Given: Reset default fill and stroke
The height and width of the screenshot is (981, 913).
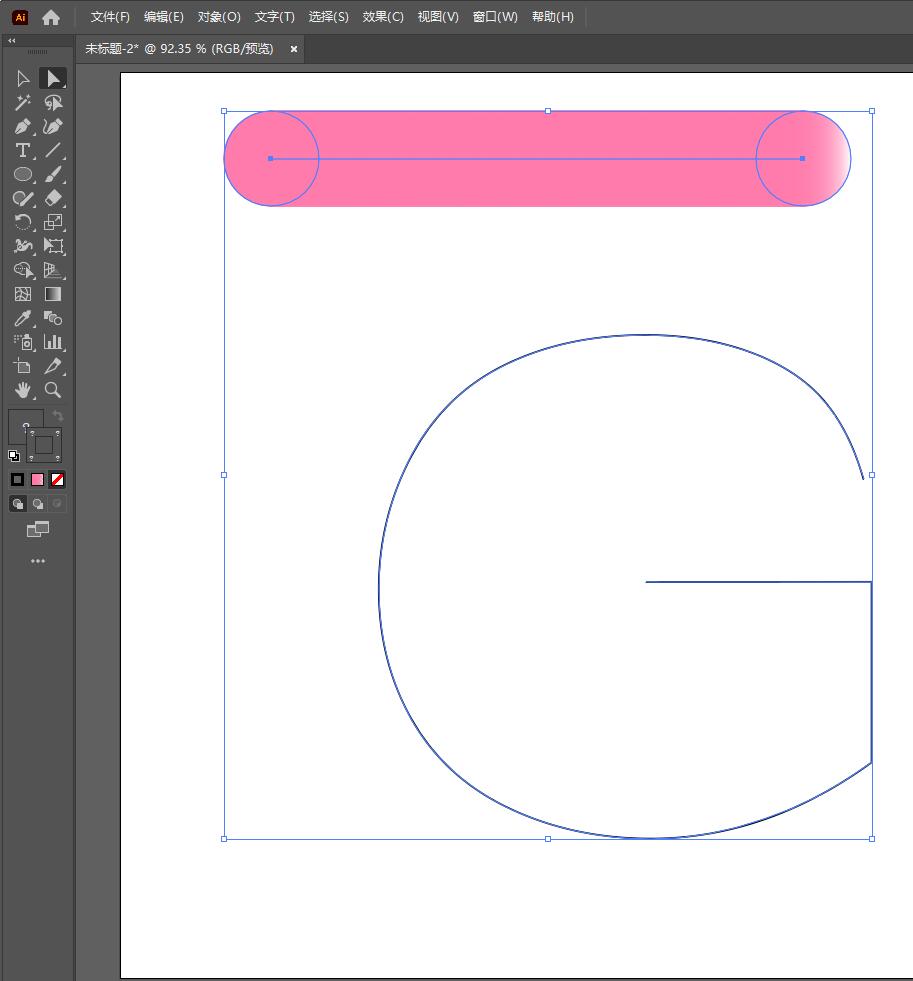Looking at the screenshot, I should pyautogui.click(x=14, y=455).
